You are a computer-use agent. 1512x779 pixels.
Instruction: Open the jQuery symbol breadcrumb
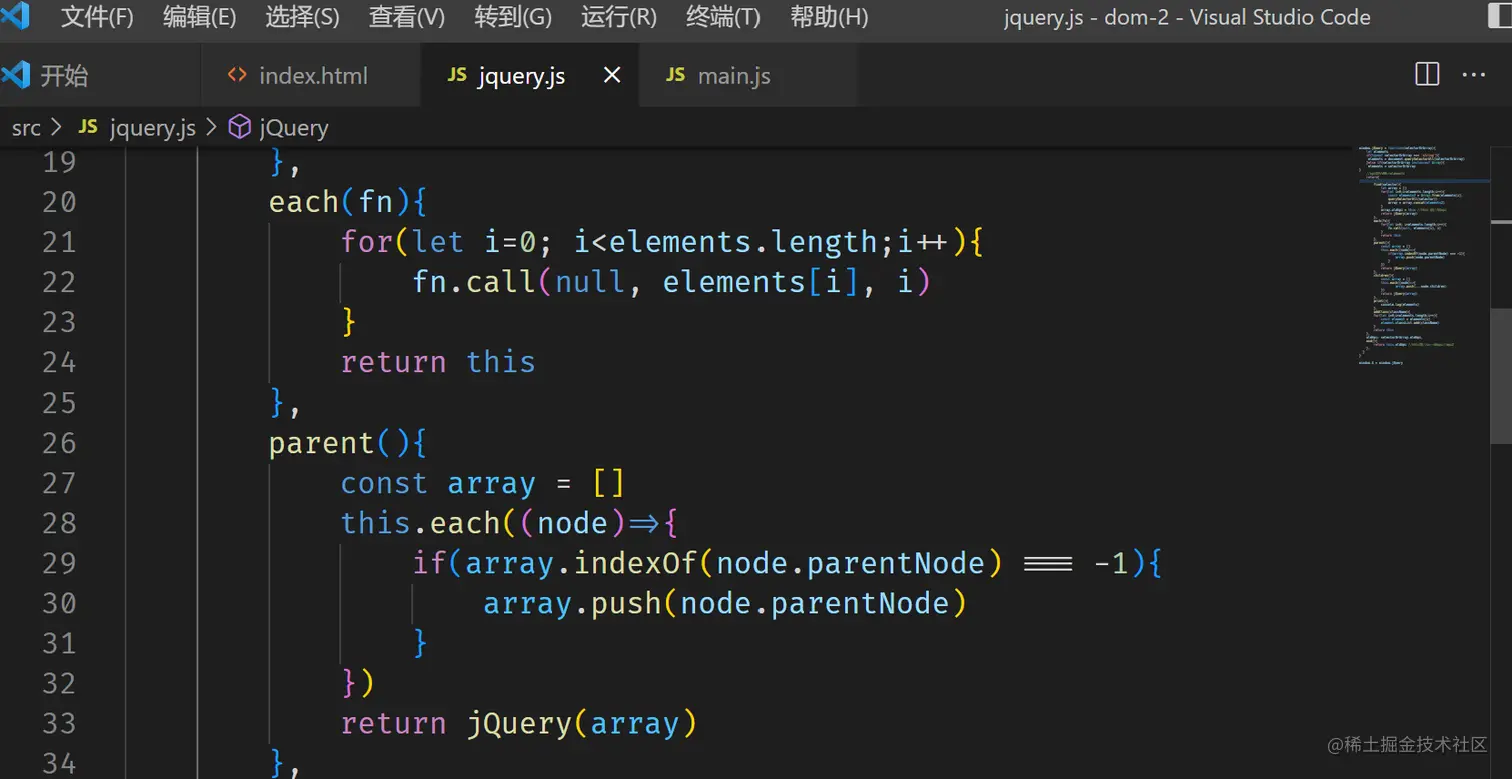pos(279,128)
